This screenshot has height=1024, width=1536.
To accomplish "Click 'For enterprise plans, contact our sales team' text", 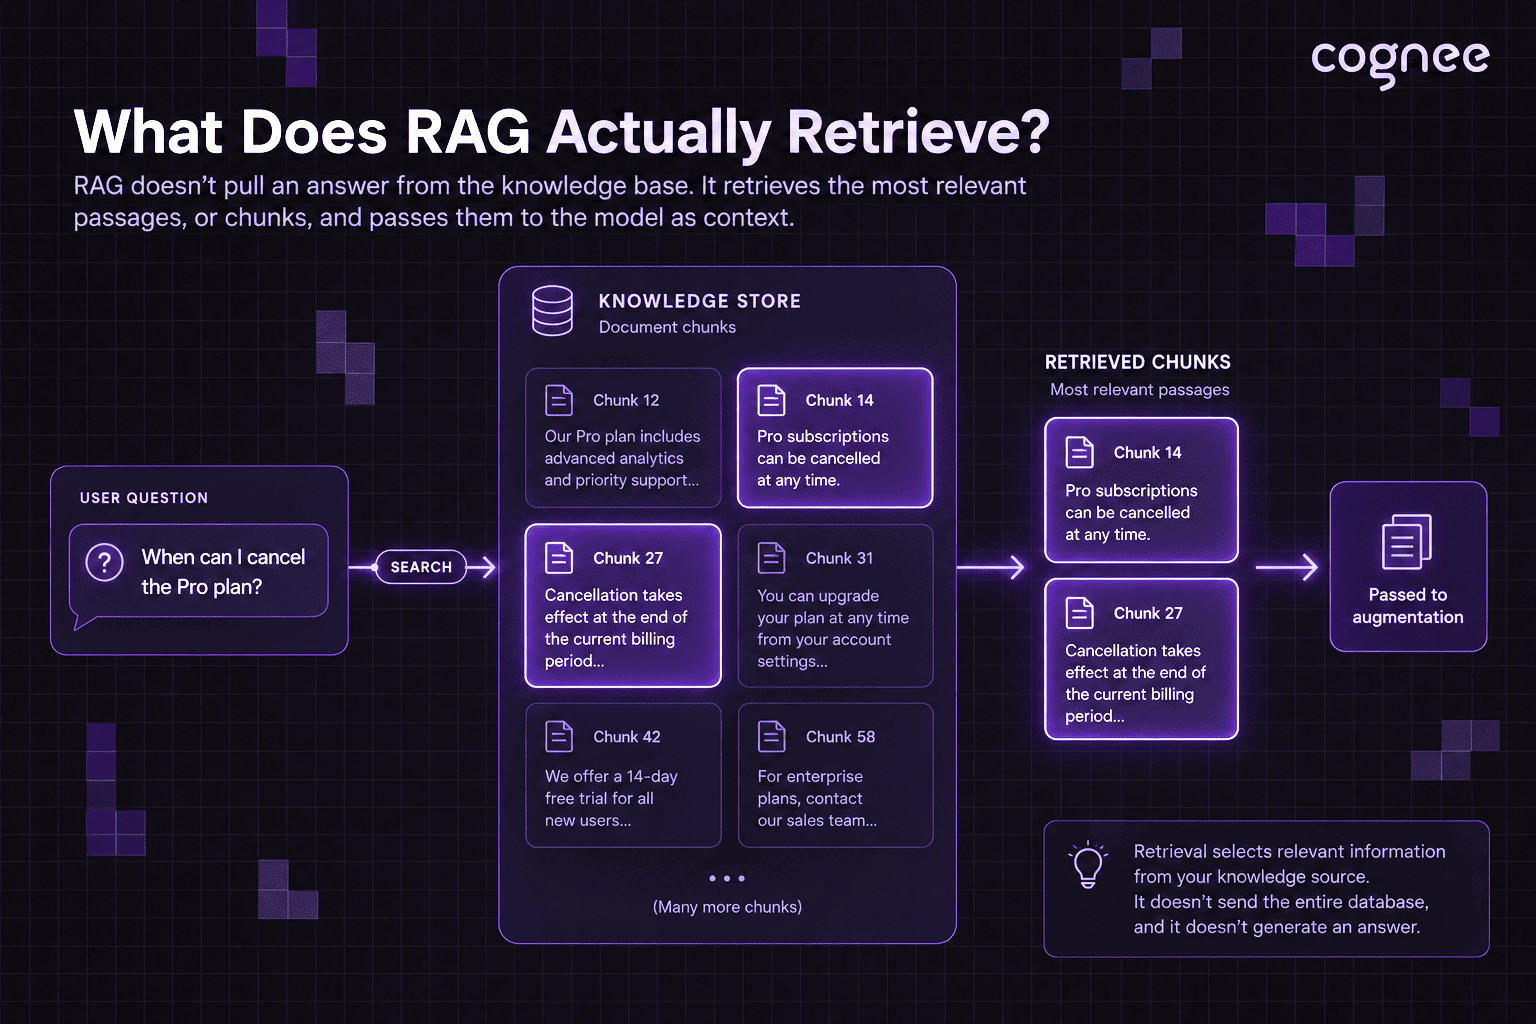I will pos(817,798).
